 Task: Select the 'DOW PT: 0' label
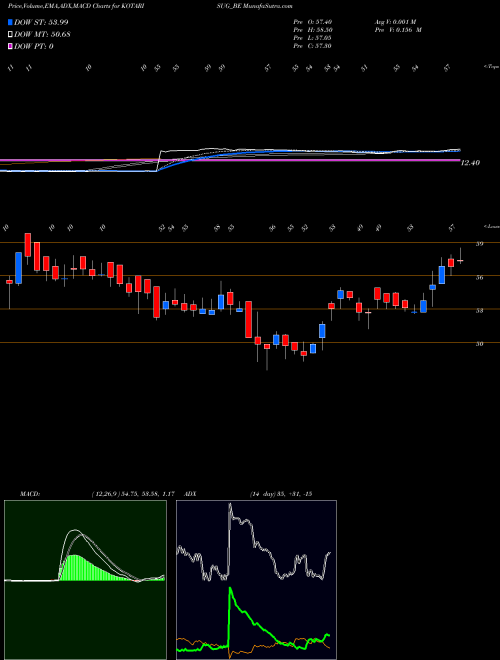(x=34, y=46)
